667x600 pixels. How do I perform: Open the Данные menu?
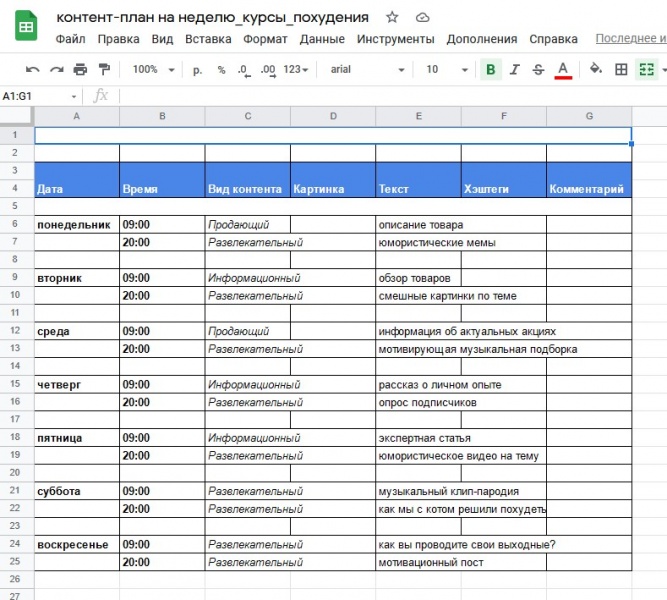(x=322, y=39)
